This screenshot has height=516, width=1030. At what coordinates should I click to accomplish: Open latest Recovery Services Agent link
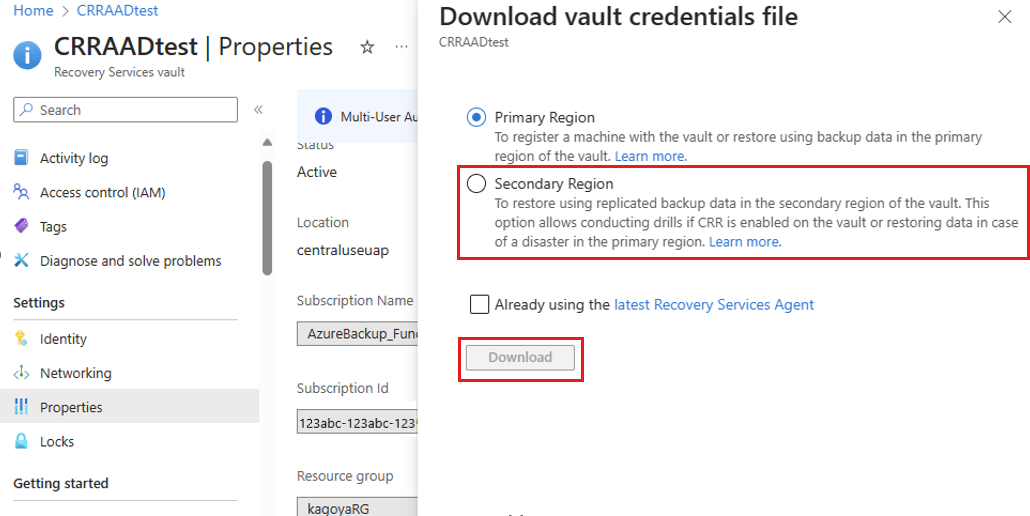[714, 304]
